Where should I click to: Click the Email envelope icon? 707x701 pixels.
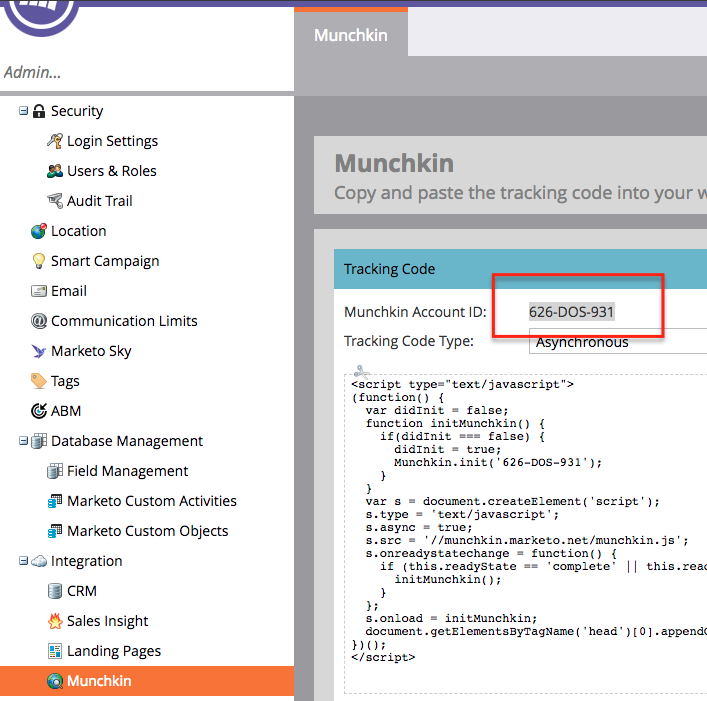39,291
